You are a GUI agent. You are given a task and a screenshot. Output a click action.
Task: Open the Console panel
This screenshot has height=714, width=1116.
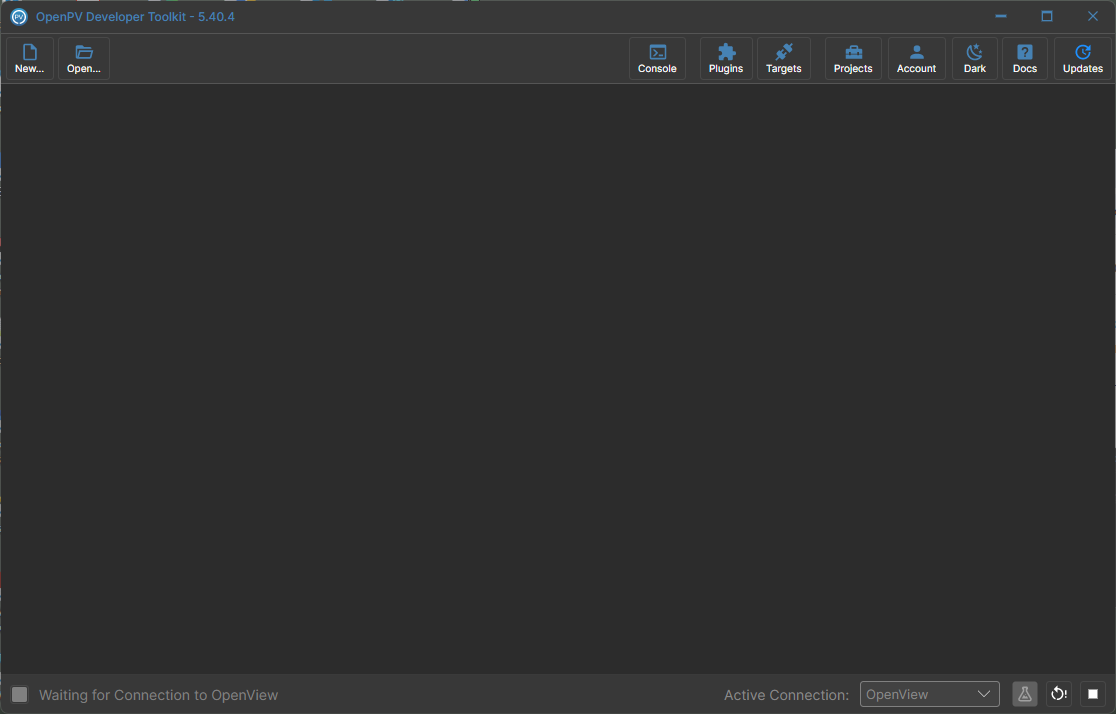[657, 58]
